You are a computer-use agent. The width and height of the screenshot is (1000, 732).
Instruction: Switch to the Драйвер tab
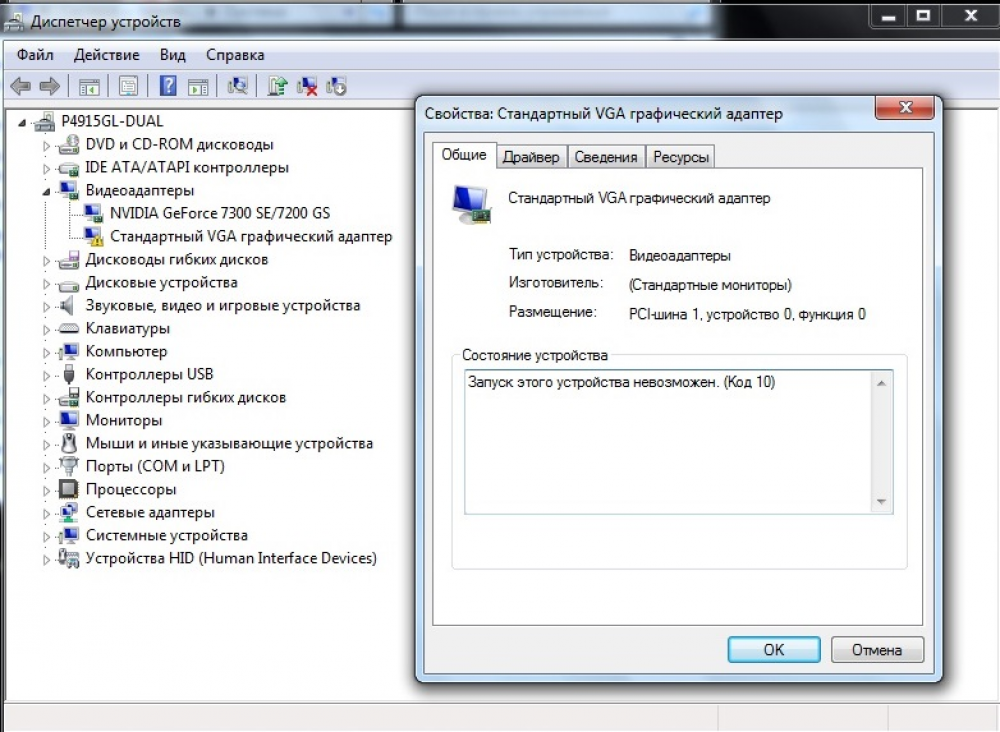point(531,157)
